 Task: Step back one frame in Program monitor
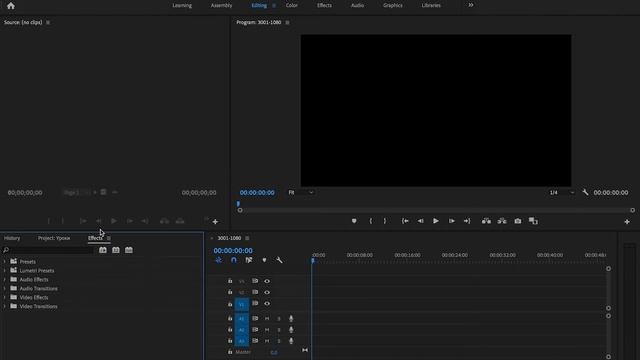(x=420, y=221)
